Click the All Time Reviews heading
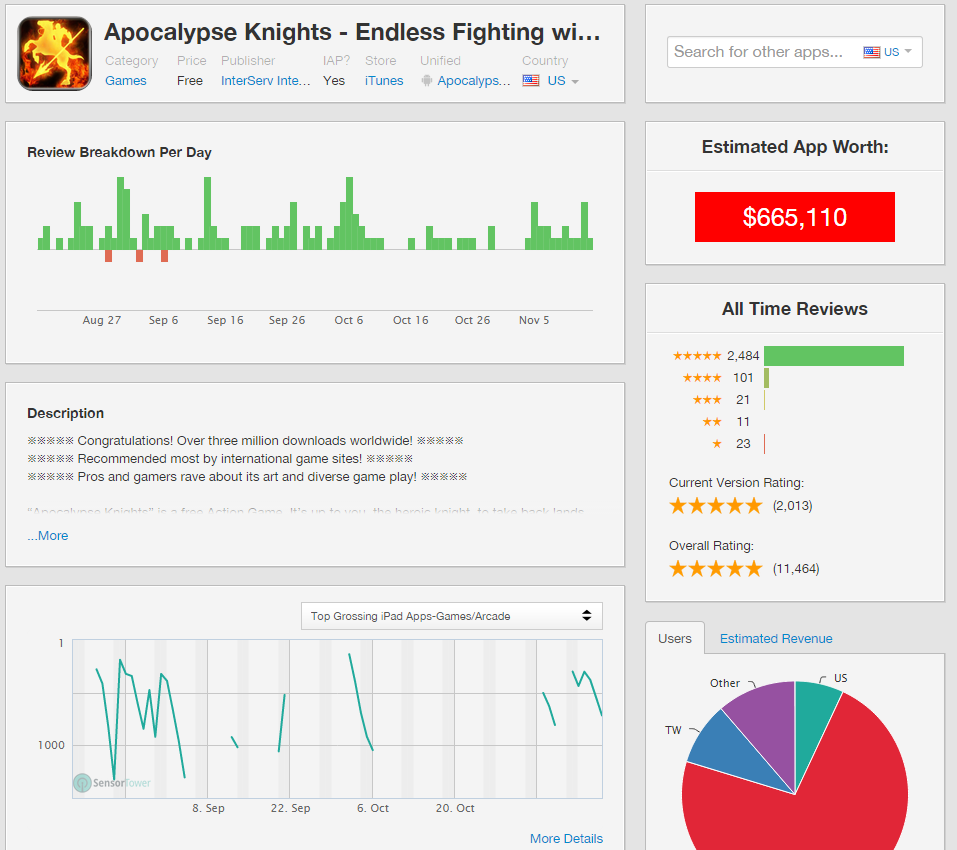Image resolution: width=957 pixels, height=850 pixels. (x=795, y=309)
